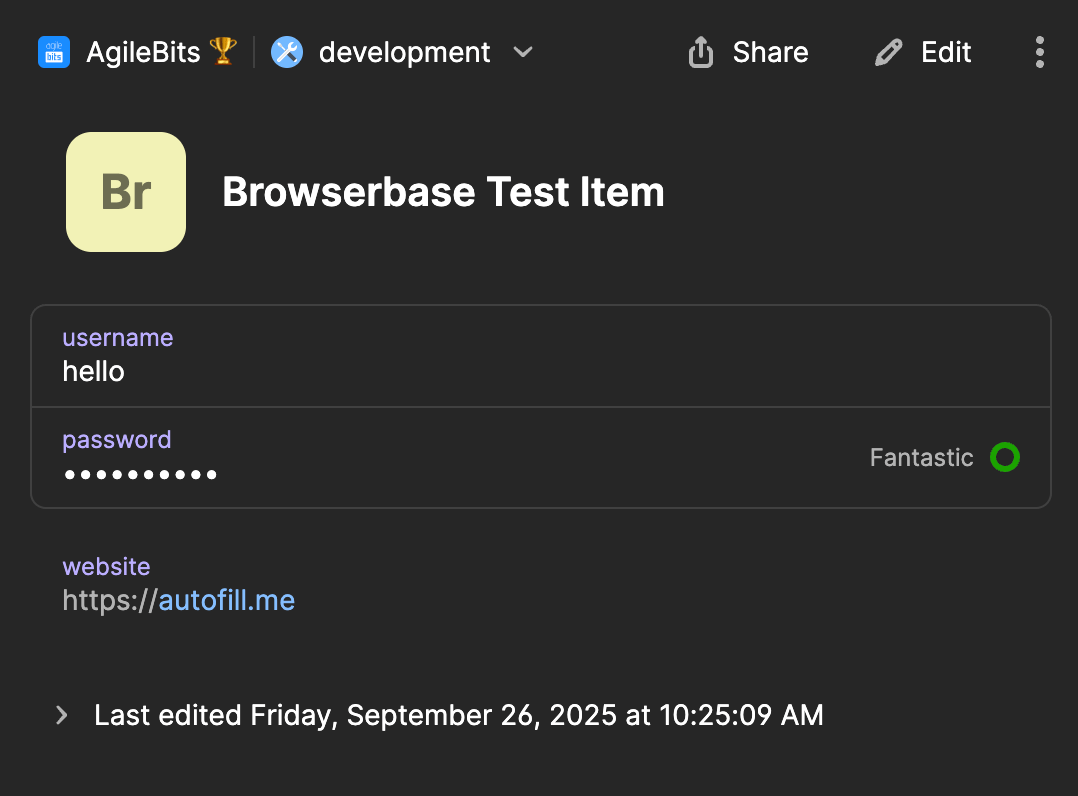Expand the Last edited history chevron
This screenshot has height=796, width=1078.
click(x=62, y=715)
